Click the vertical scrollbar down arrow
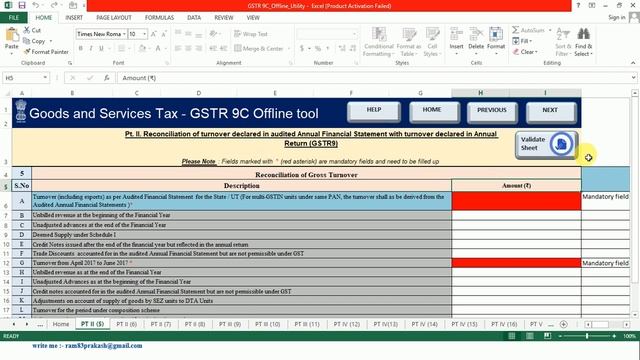640x360 pixels. click(x=635, y=315)
